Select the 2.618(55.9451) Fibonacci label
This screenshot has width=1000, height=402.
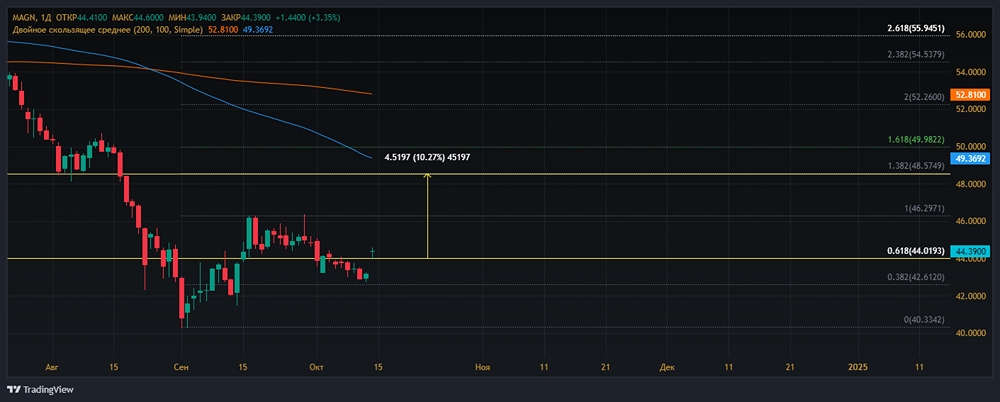(916, 29)
